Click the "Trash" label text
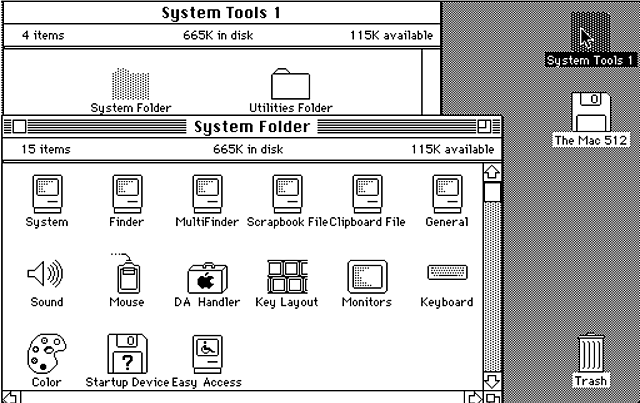Image resolution: width=640 pixels, height=403 pixels. [x=591, y=381]
